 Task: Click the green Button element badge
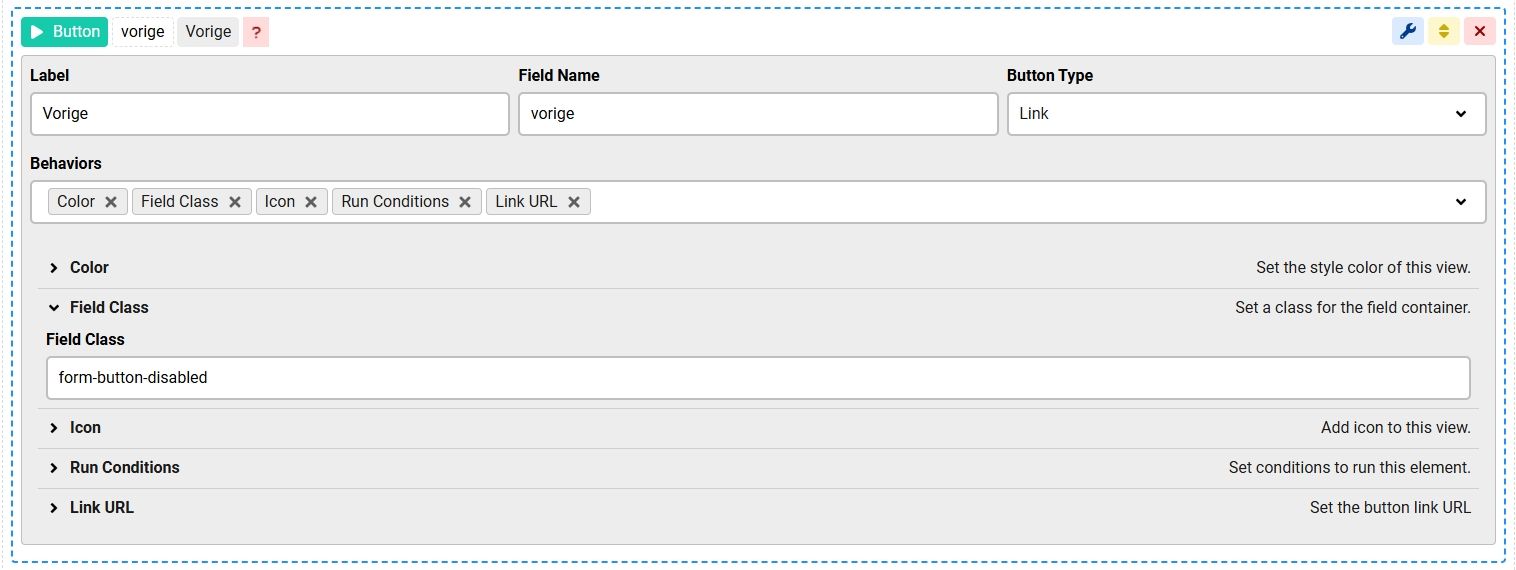(x=64, y=32)
